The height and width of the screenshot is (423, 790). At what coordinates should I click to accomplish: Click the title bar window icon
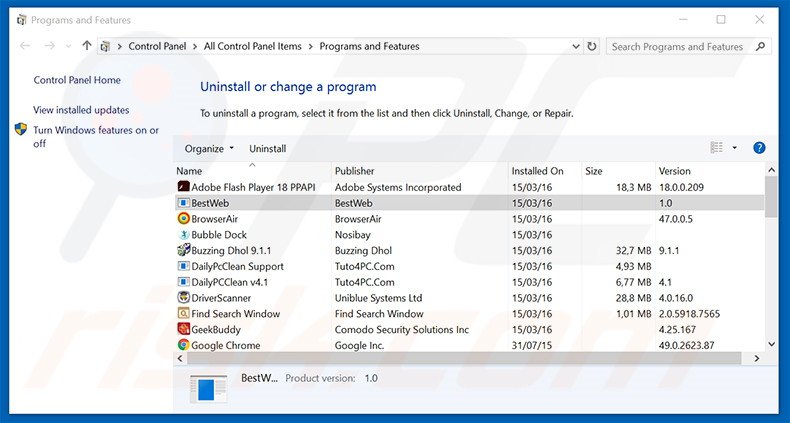(21, 20)
